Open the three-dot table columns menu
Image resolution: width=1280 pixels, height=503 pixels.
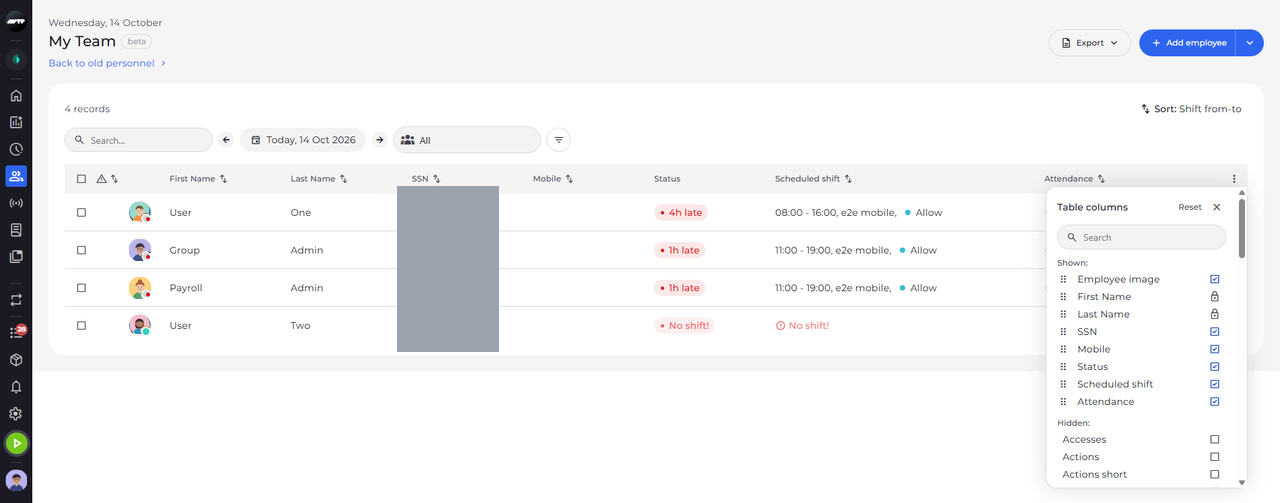(x=1234, y=179)
